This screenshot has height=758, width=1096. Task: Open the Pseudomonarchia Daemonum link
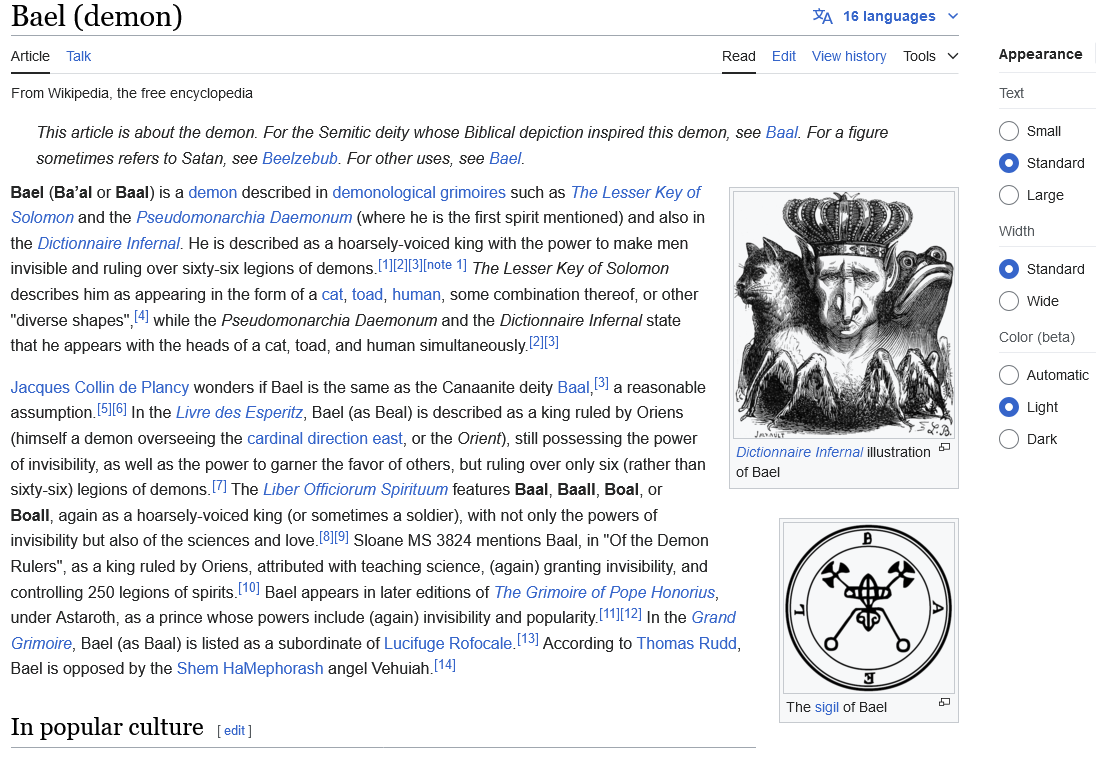tap(244, 217)
